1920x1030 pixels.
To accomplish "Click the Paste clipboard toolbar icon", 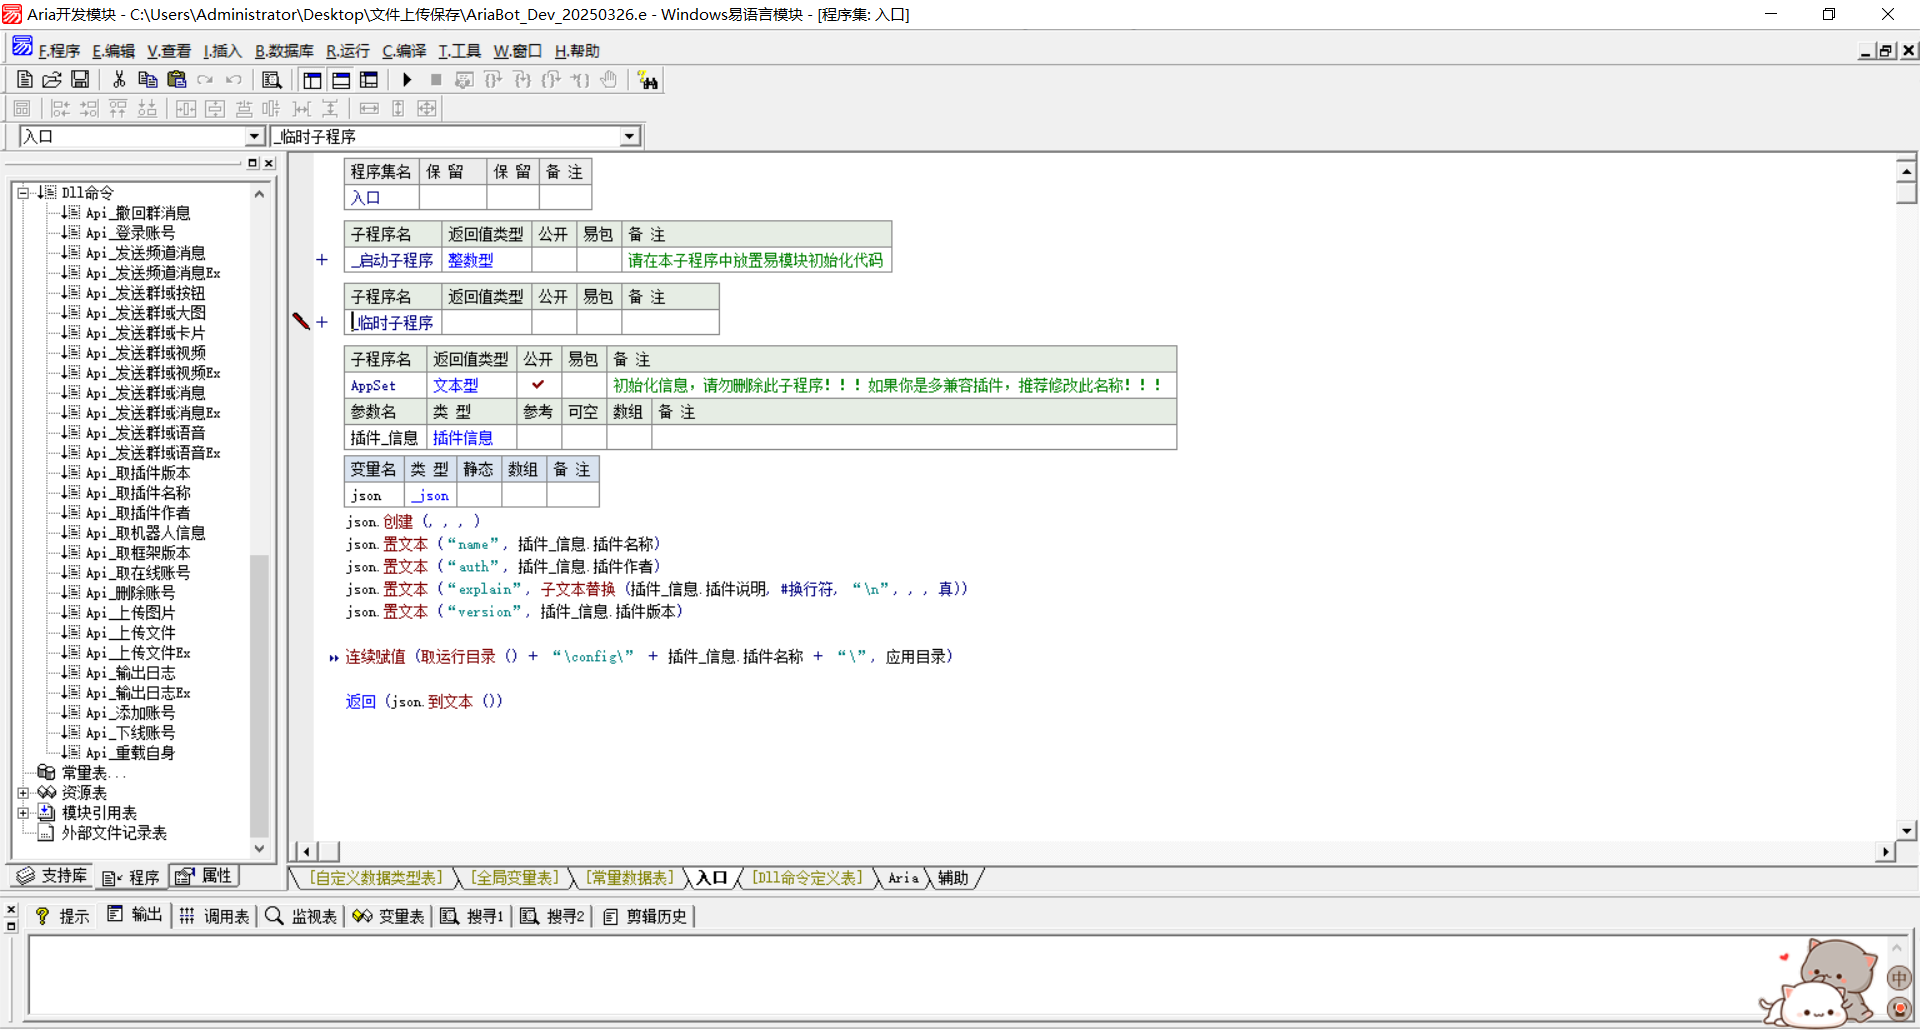I will pyautogui.click(x=177, y=80).
